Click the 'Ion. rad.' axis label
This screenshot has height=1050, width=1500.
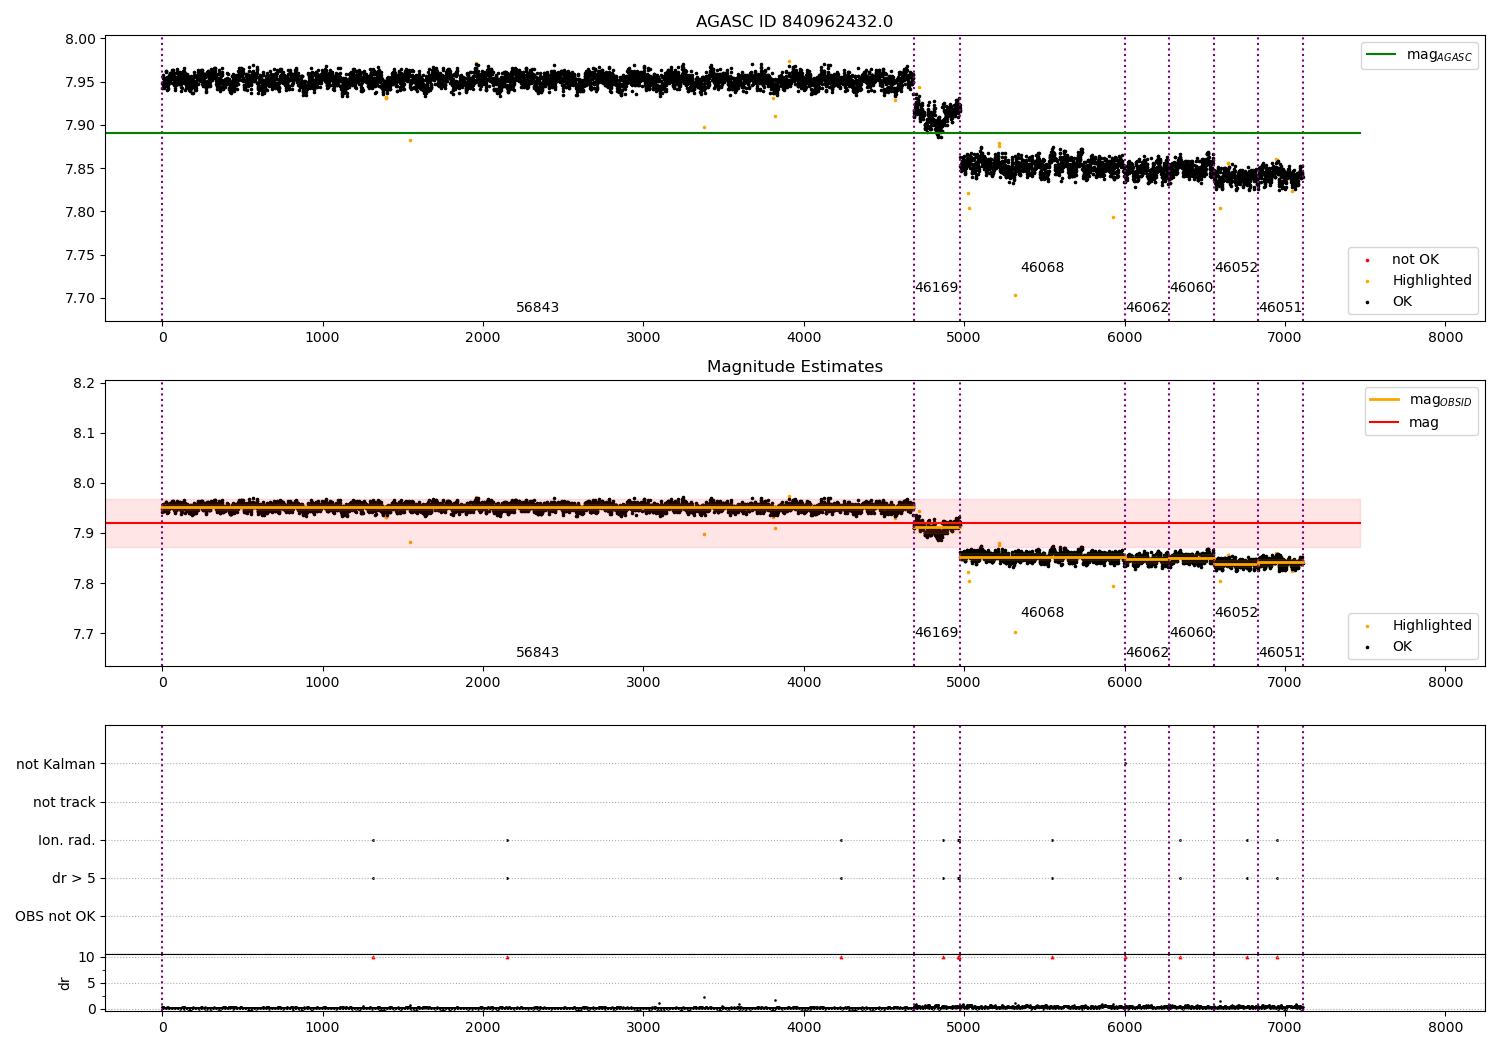67,840
